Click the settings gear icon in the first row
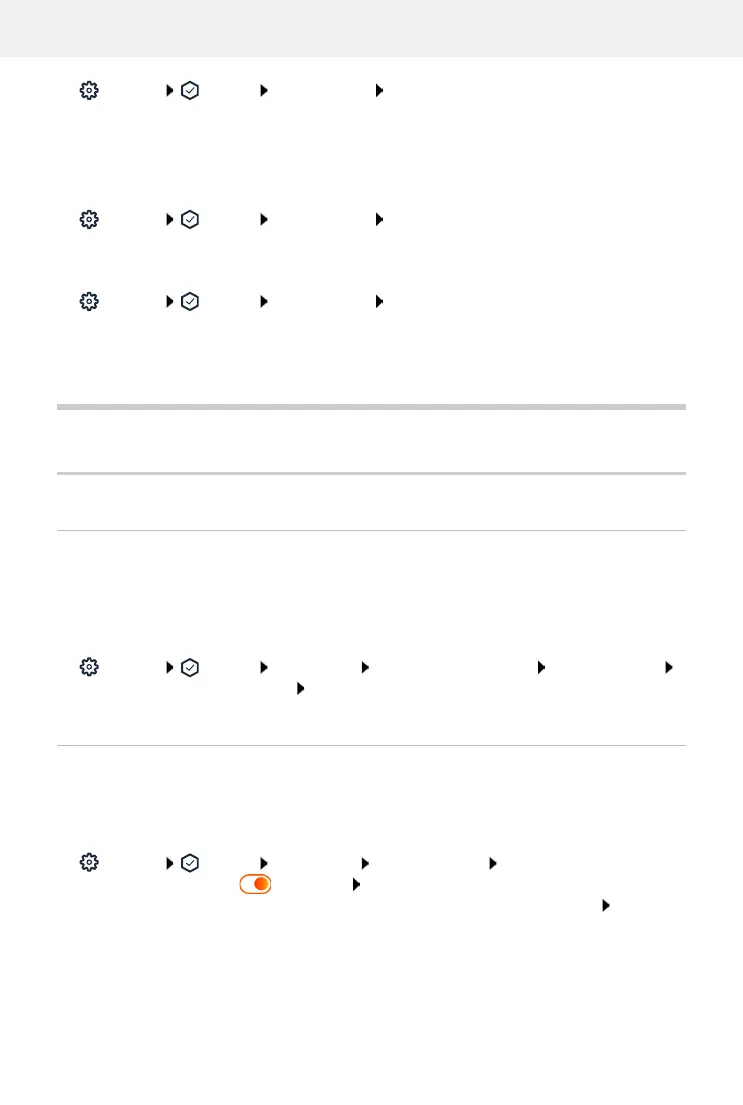 click(x=89, y=90)
